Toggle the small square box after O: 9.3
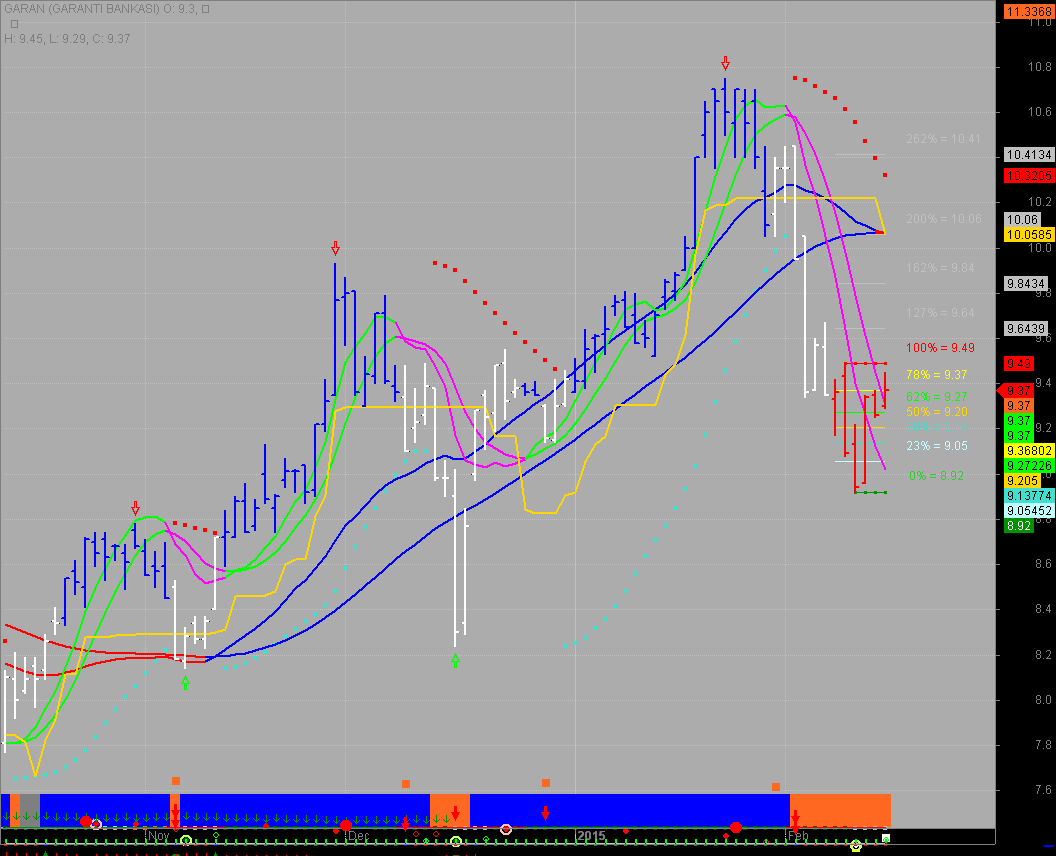 pyautogui.click(x=206, y=9)
